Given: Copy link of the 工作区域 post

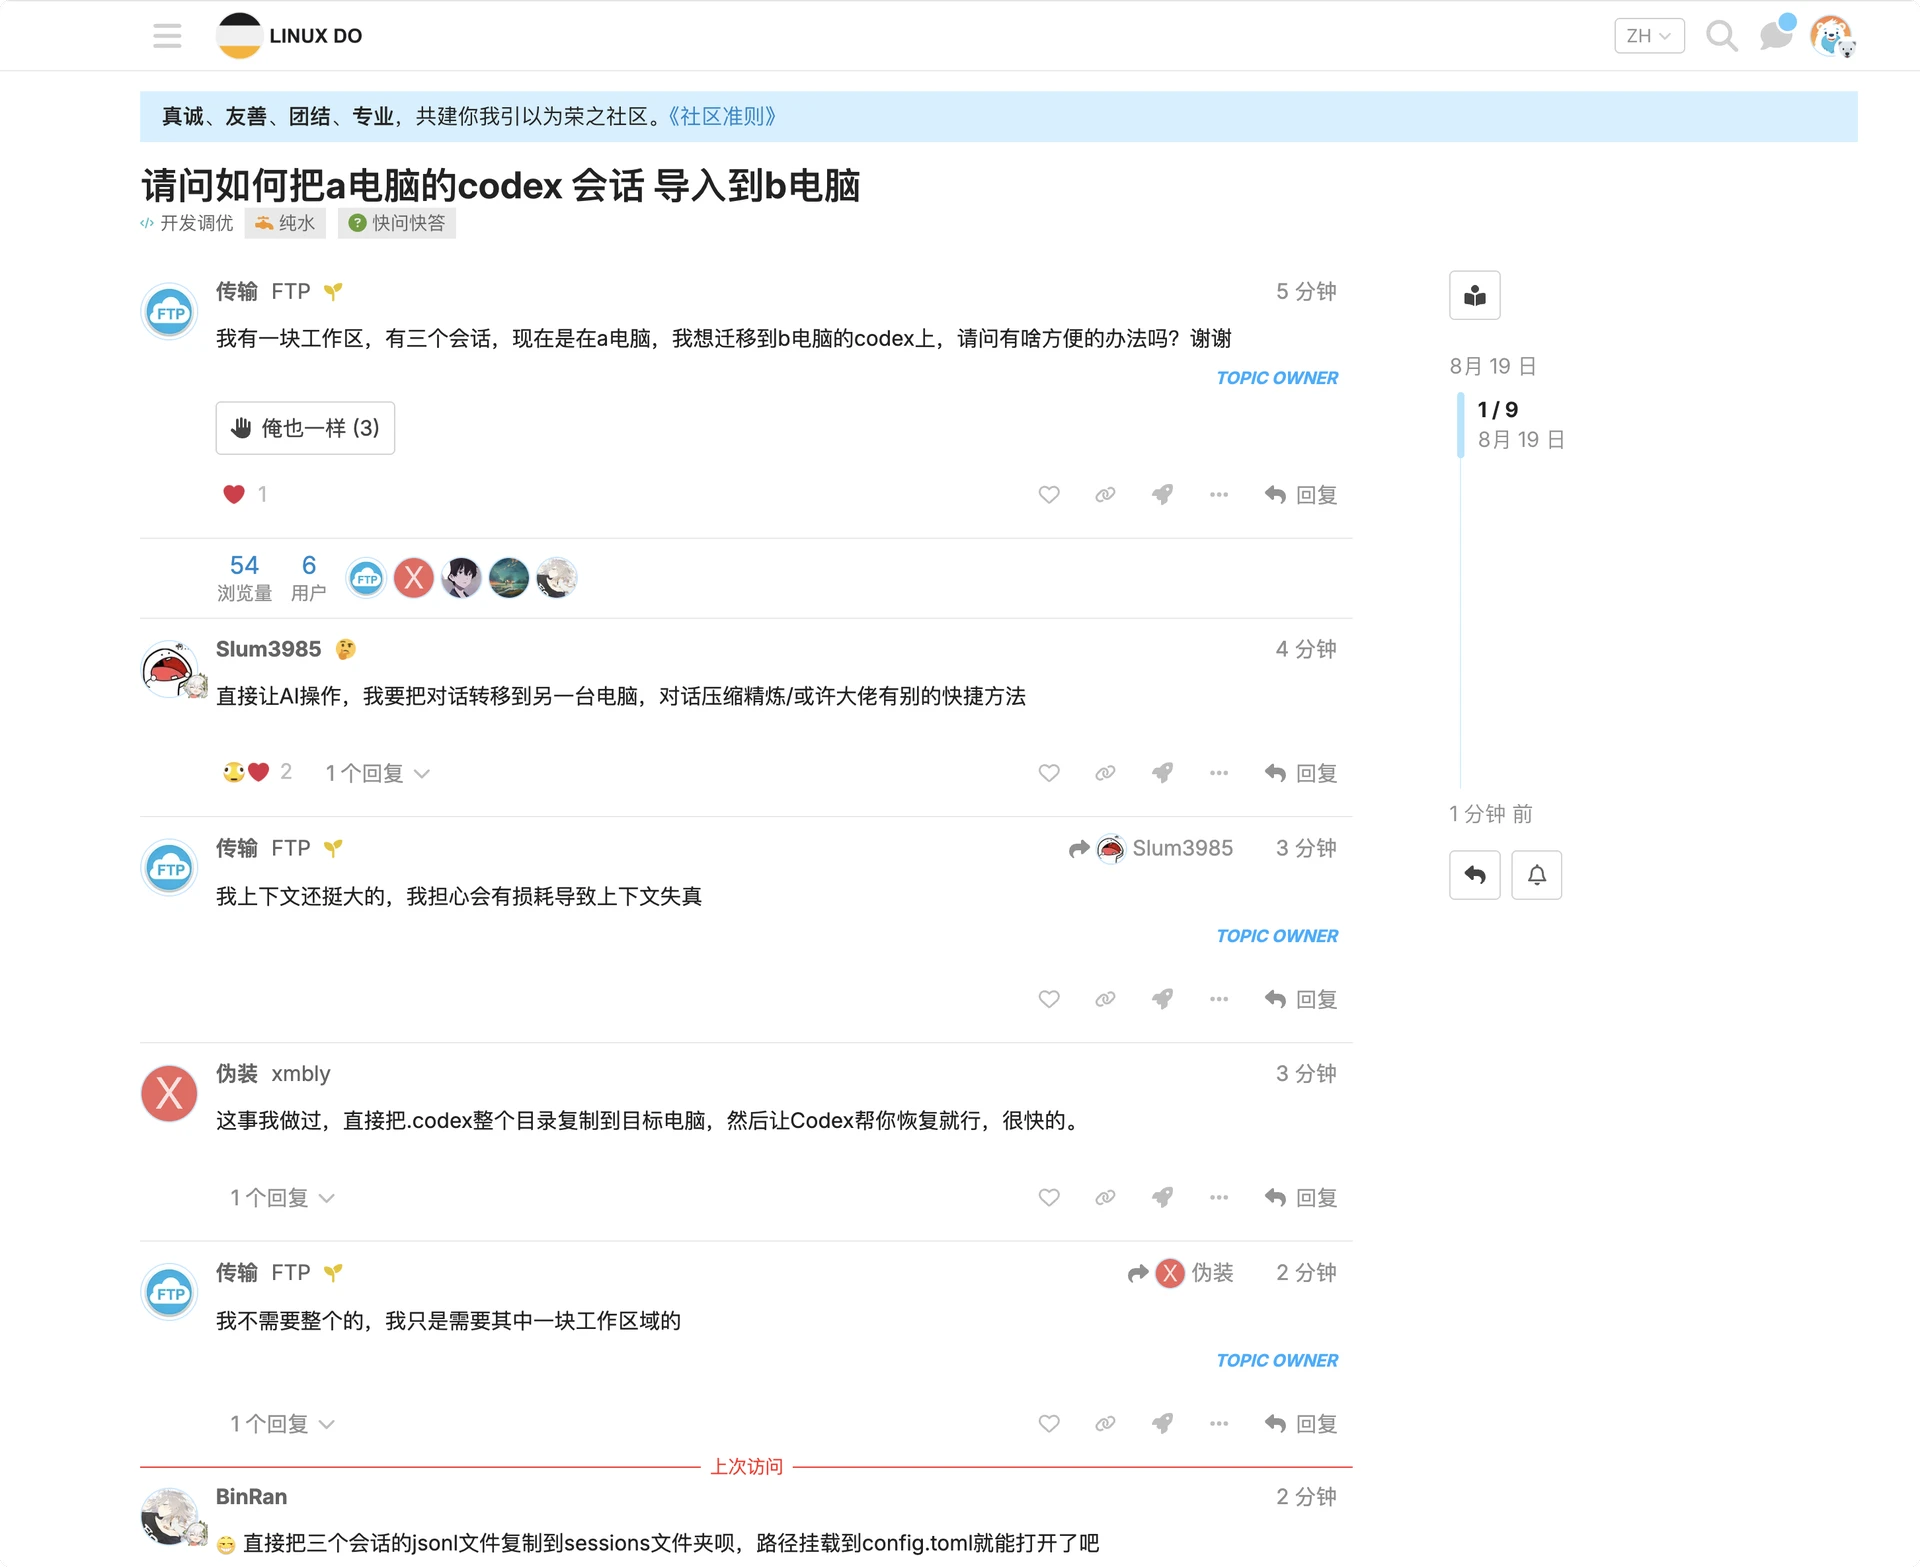Looking at the screenshot, I should tap(1105, 1424).
